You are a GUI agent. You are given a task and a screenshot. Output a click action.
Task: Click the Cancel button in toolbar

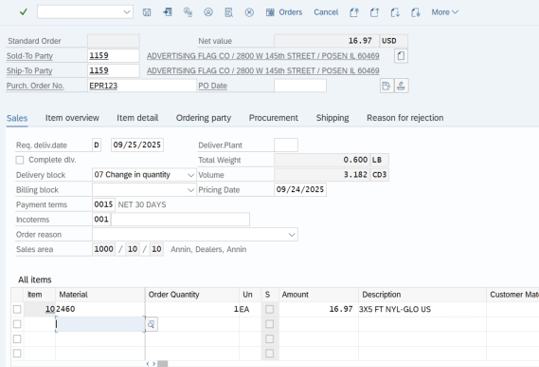(x=326, y=12)
